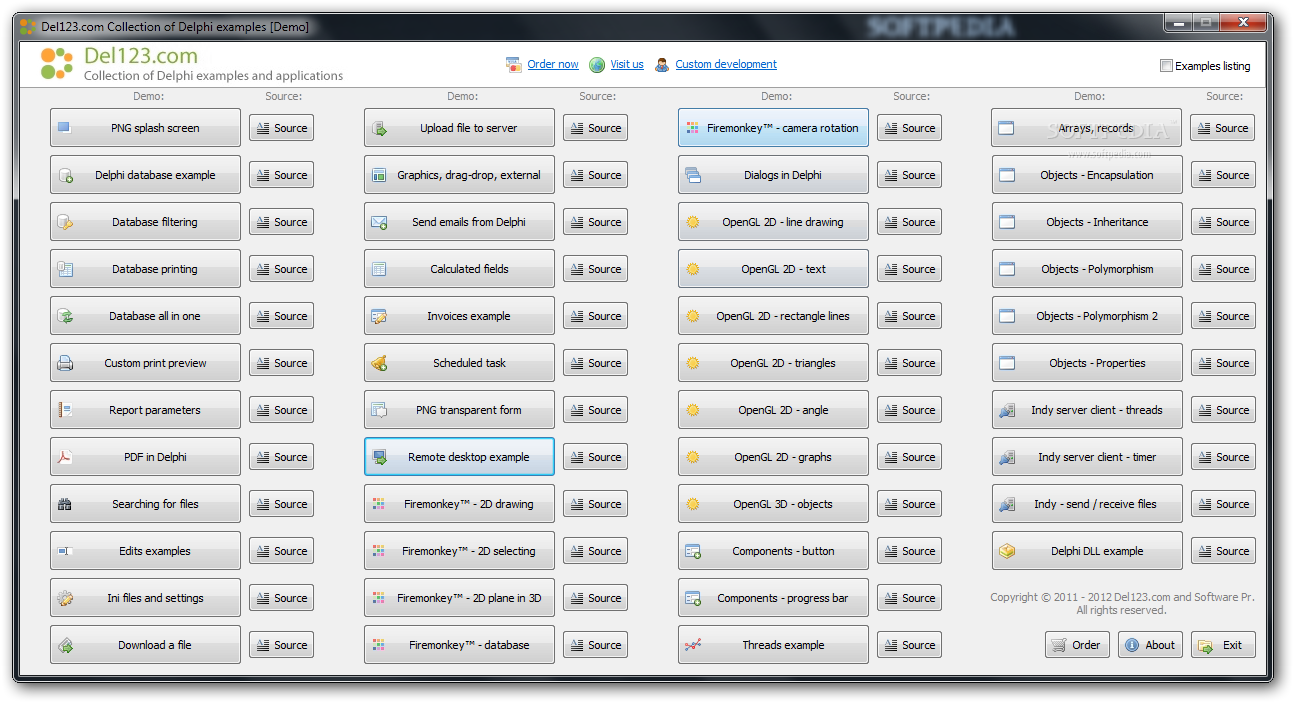The height and width of the screenshot is (703, 1294).
Task: Tick the Examples listing checkbox
Action: [1166, 66]
